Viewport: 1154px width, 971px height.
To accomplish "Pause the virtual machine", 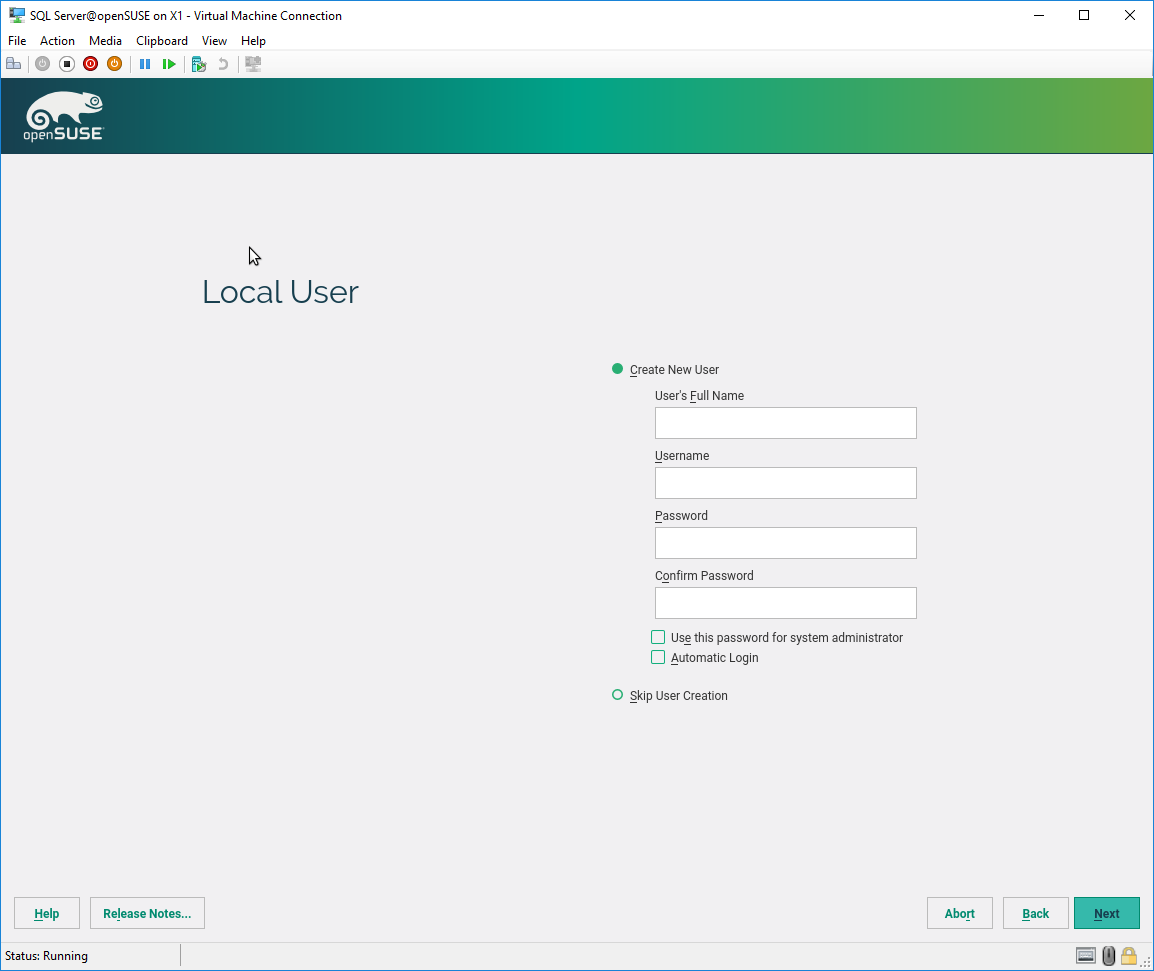I will click(145, 64).
